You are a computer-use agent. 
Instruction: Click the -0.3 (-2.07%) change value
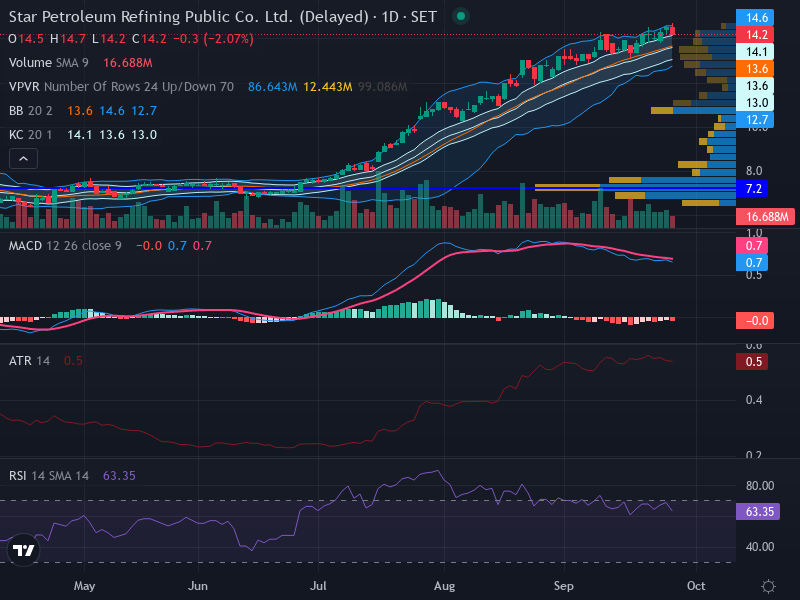213,39
